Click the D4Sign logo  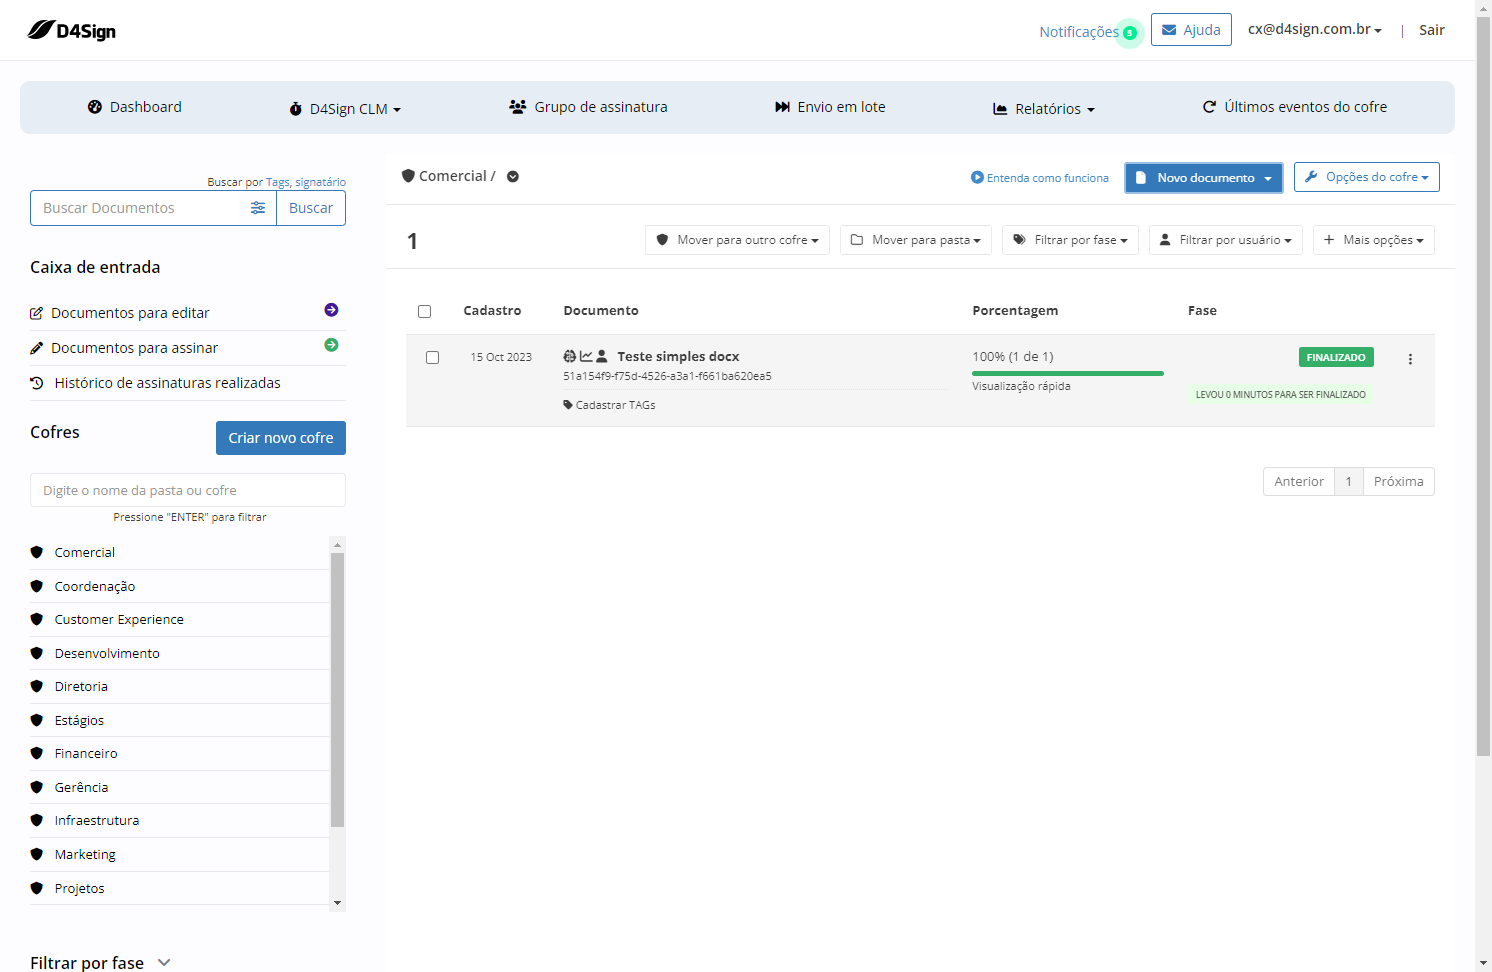(x=72, y=30)
